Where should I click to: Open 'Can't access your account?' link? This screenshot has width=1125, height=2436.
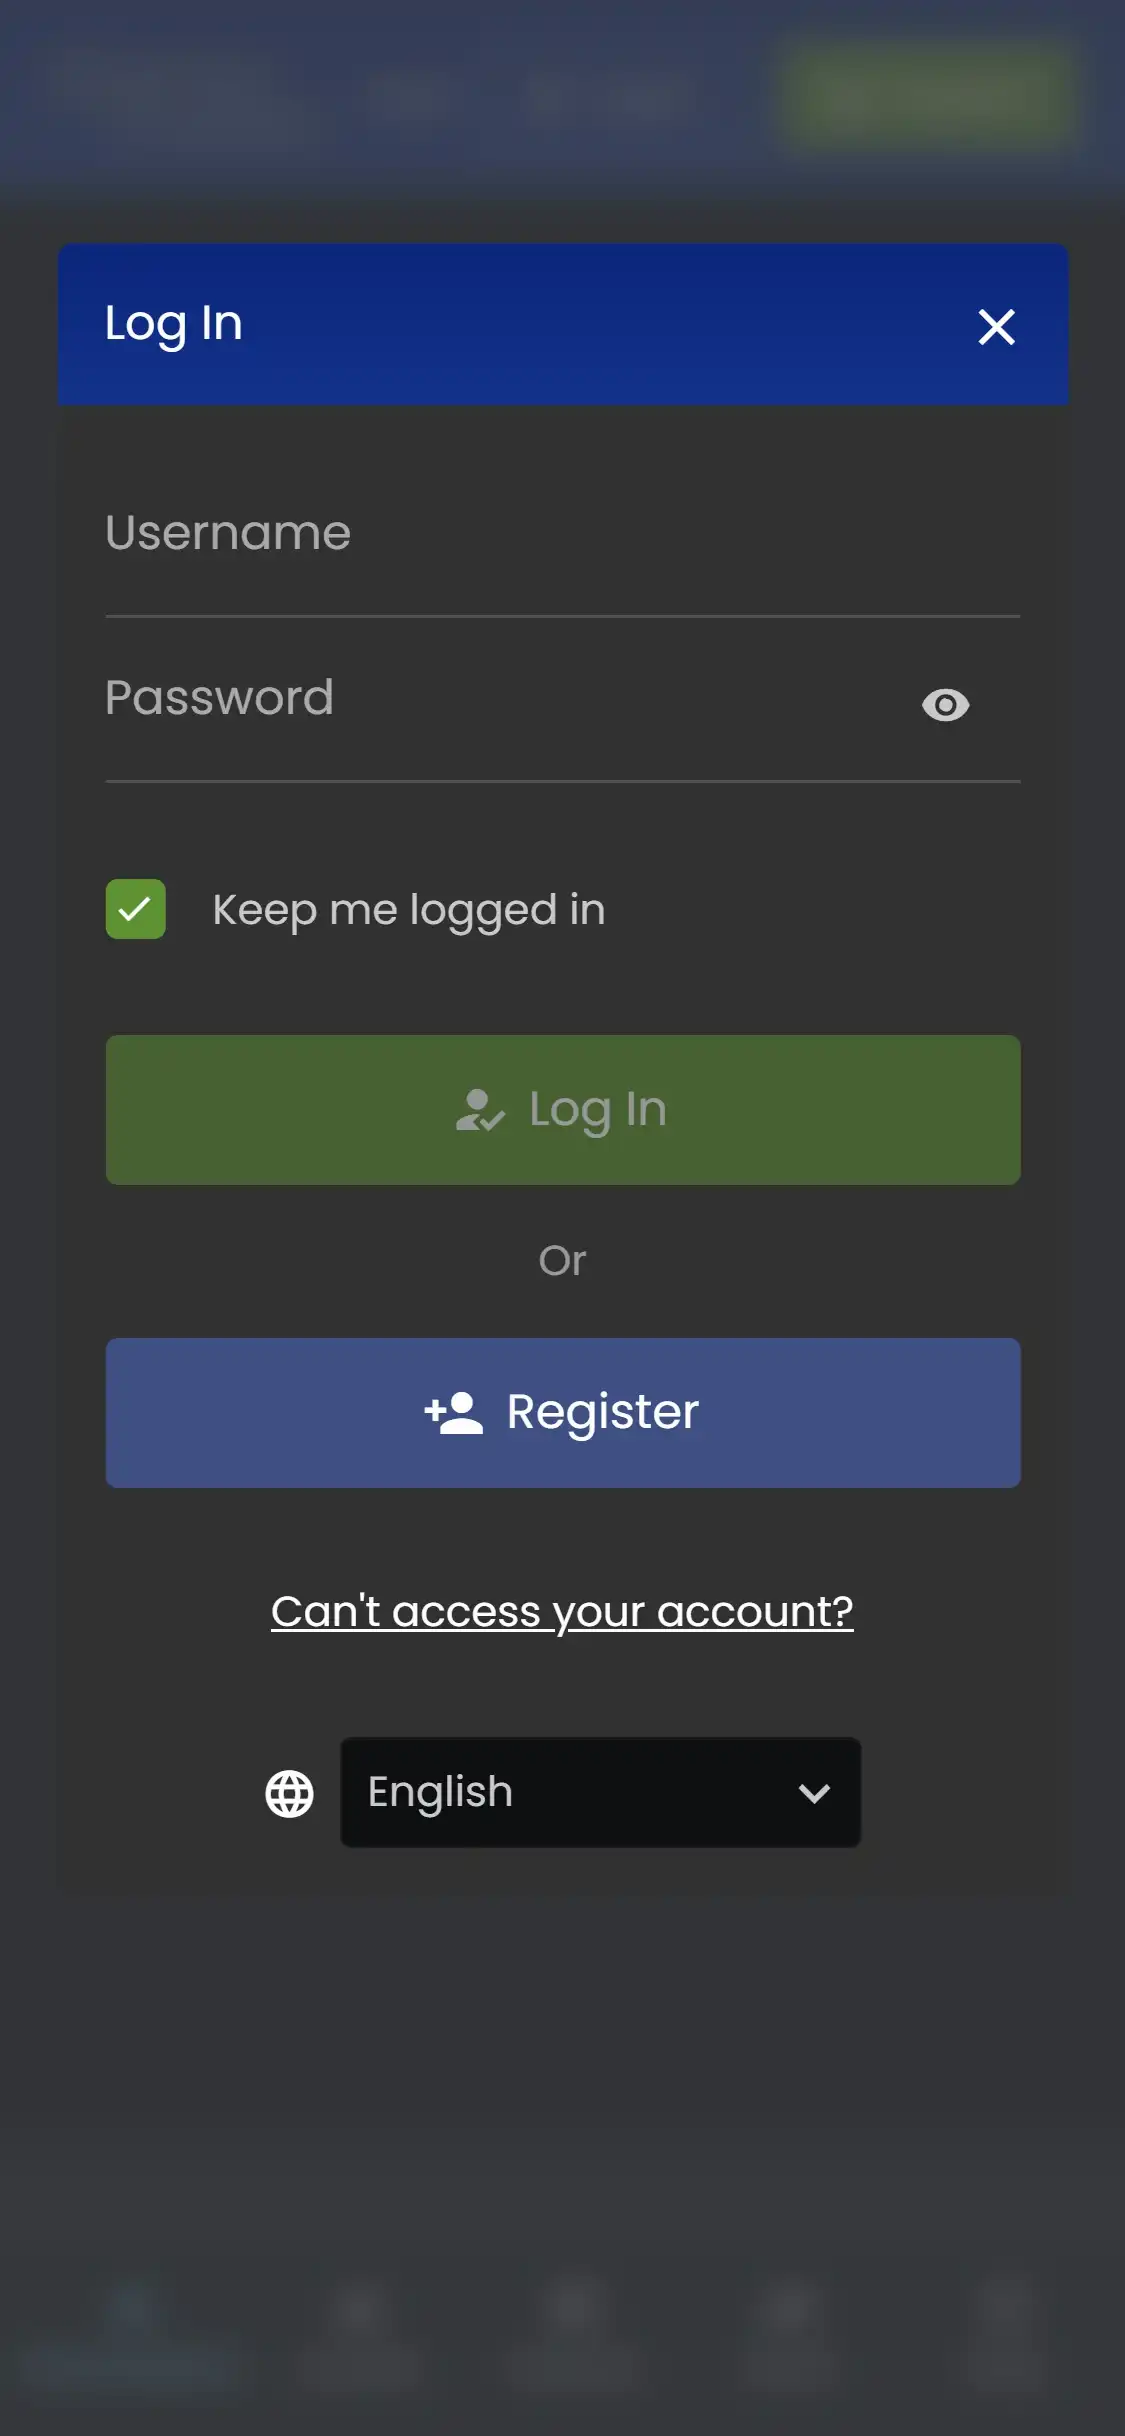[562, 1611]
